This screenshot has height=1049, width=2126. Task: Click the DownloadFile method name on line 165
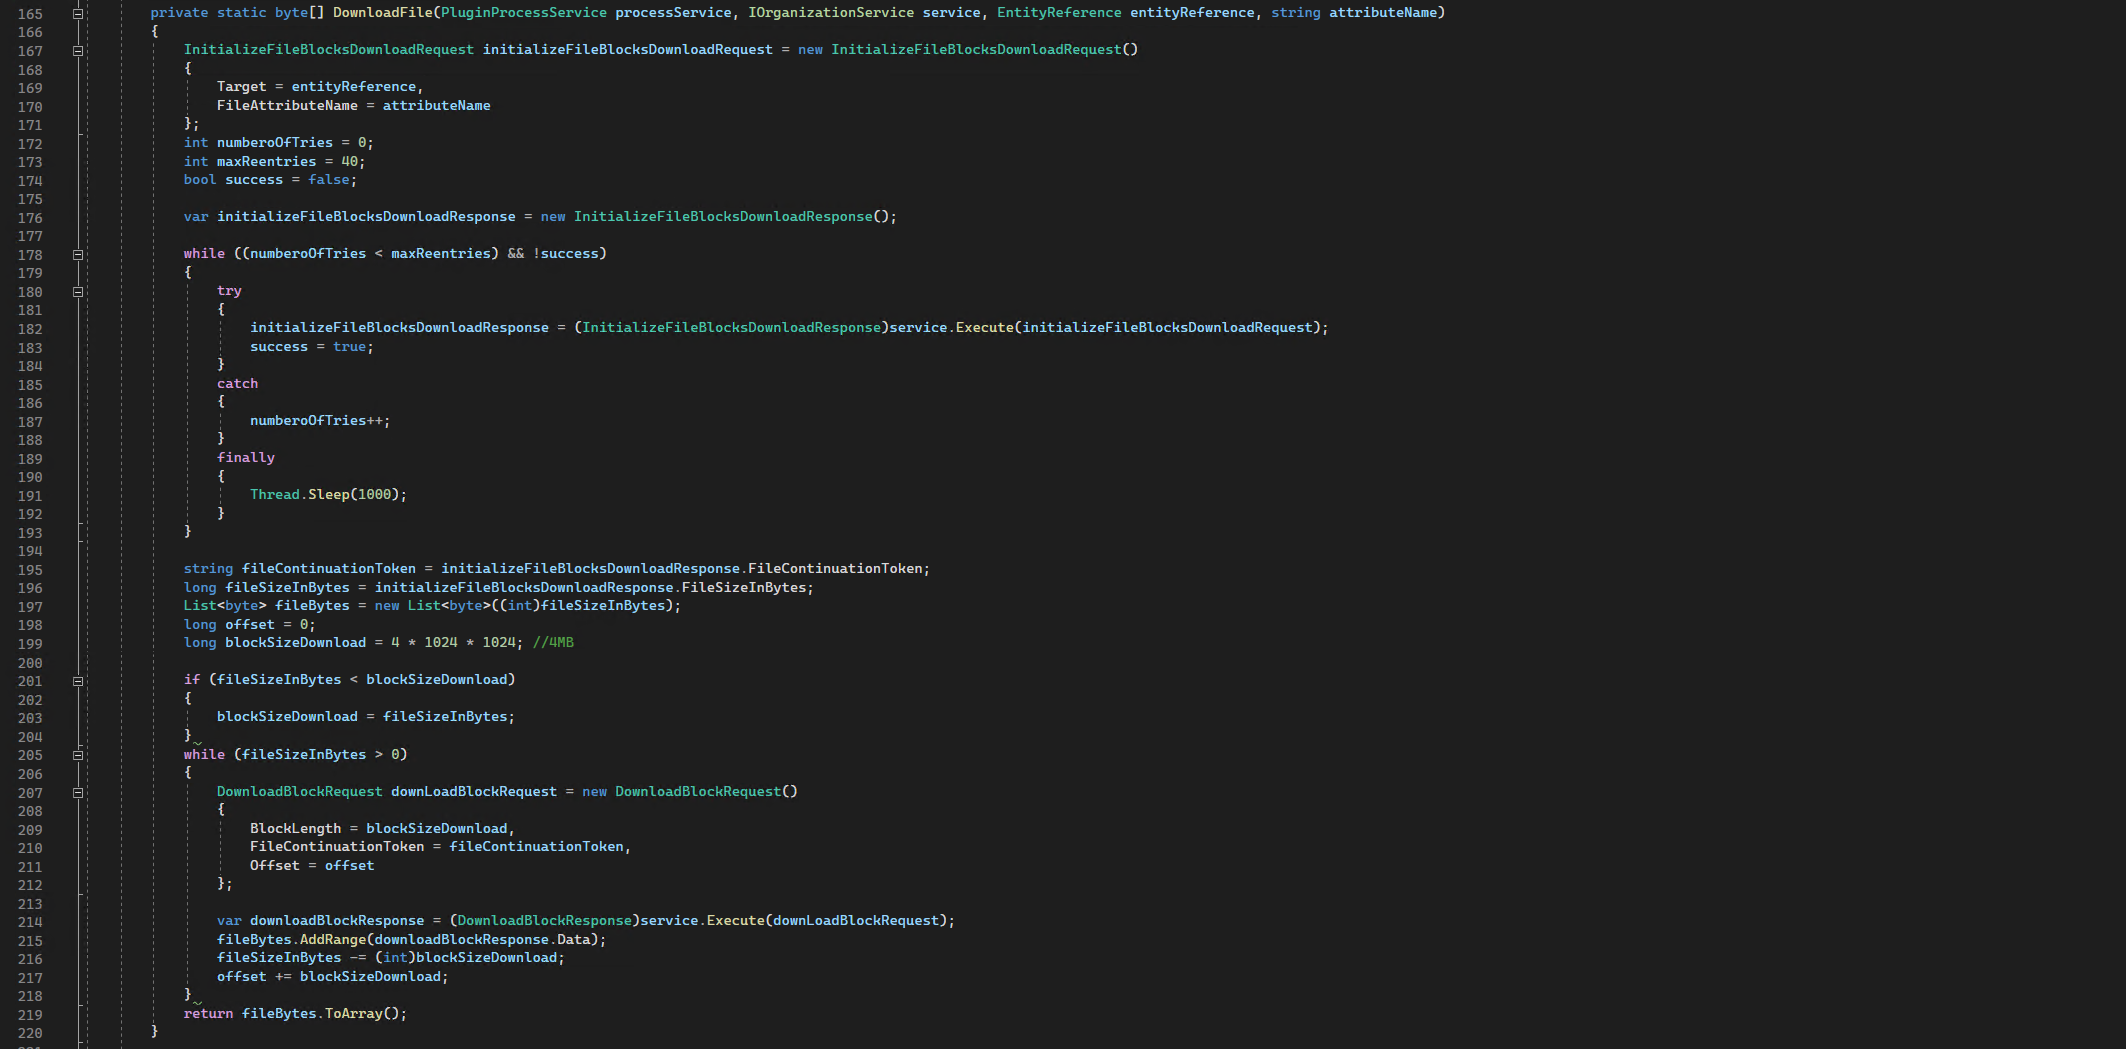(x=383, y=13)
